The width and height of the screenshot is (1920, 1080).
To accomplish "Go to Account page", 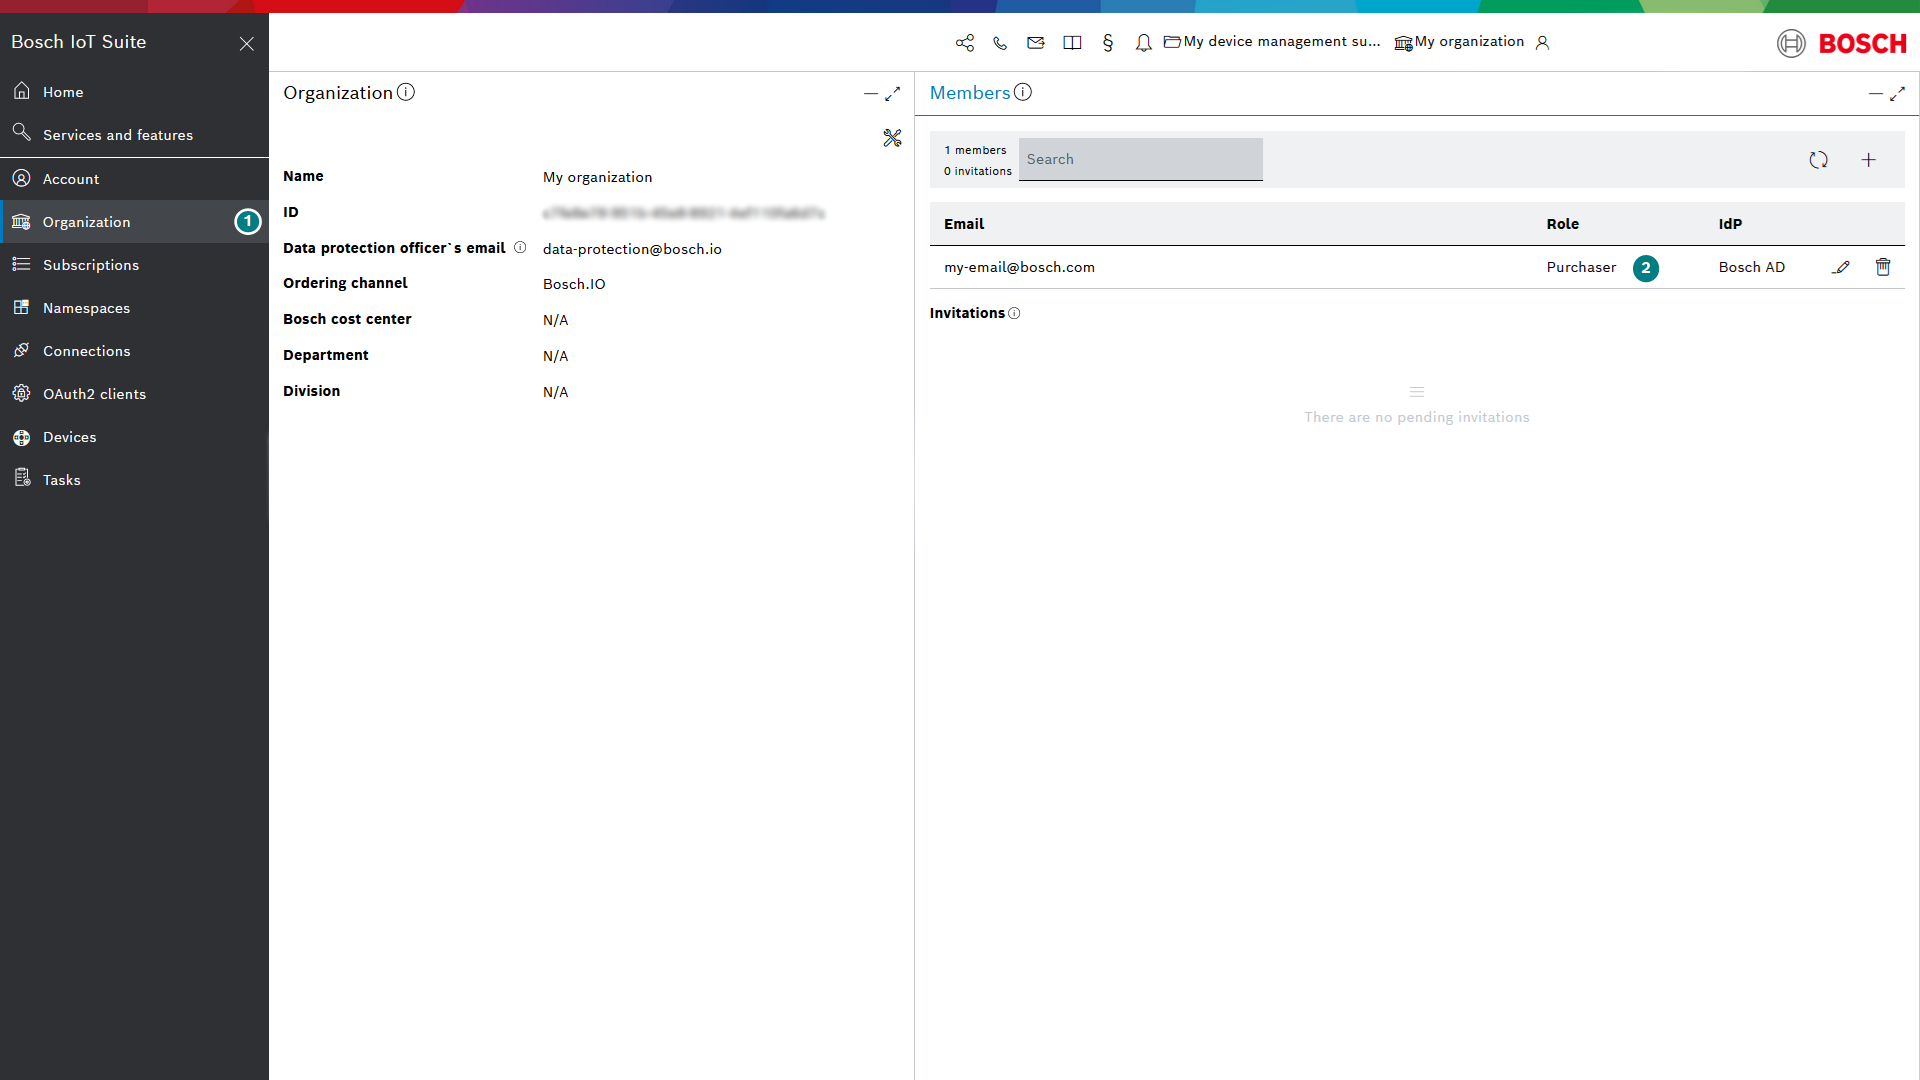I will (134, 179).
